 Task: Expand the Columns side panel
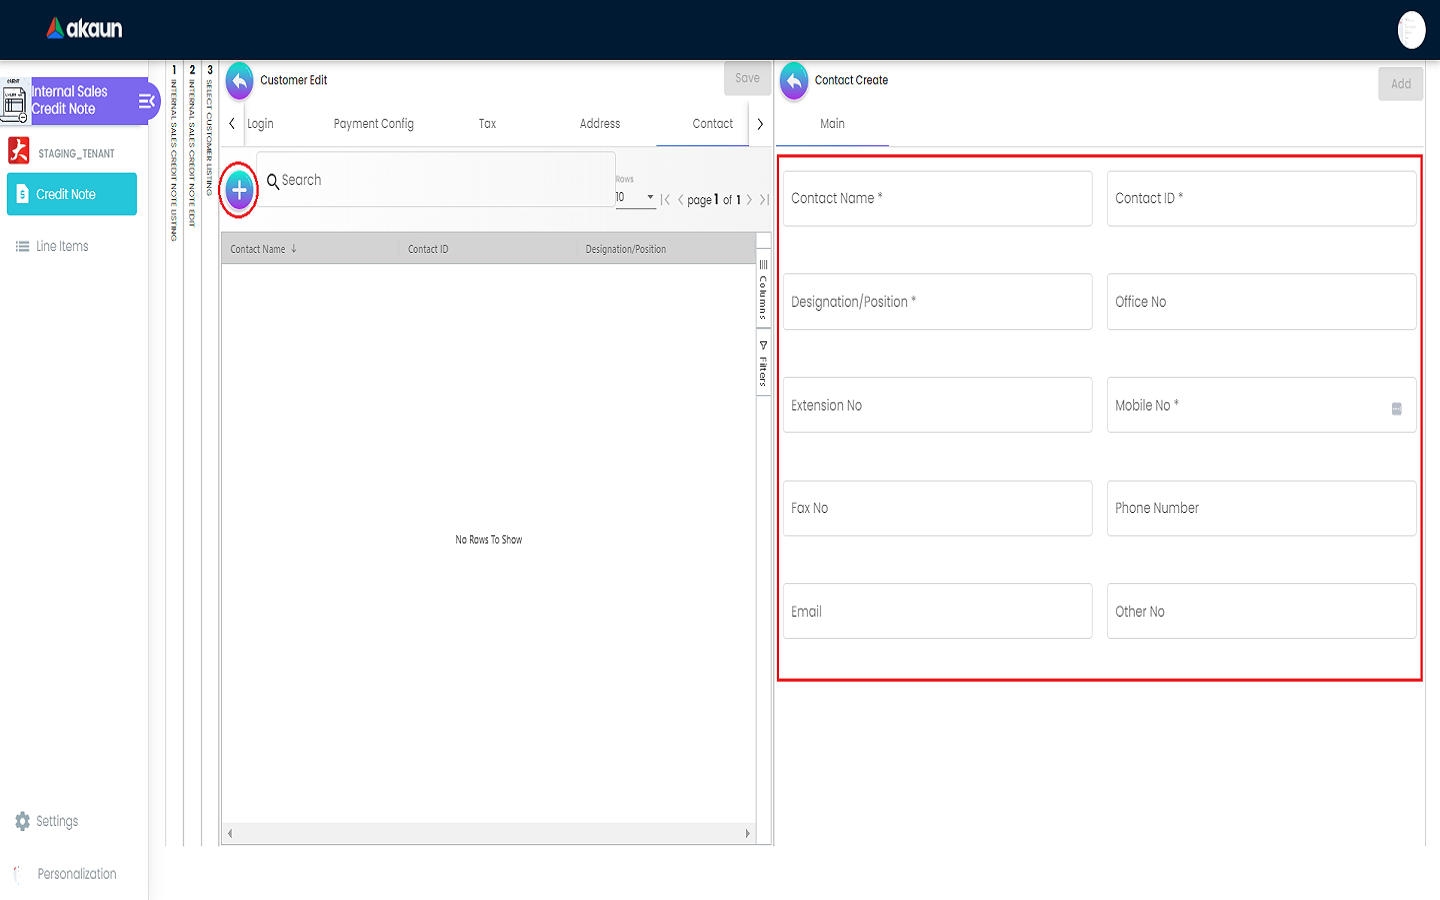click(x=763, y=290)
